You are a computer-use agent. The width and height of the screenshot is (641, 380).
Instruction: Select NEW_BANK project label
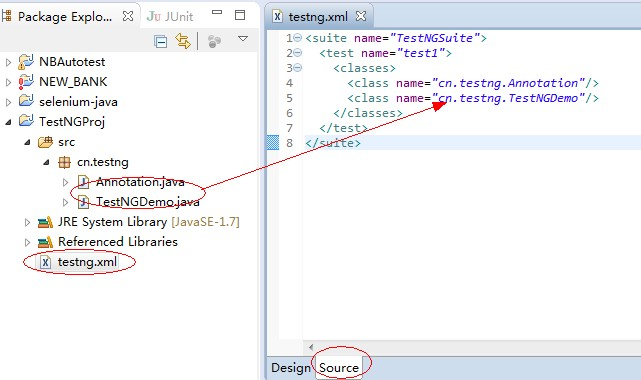[x=73, y=82]
